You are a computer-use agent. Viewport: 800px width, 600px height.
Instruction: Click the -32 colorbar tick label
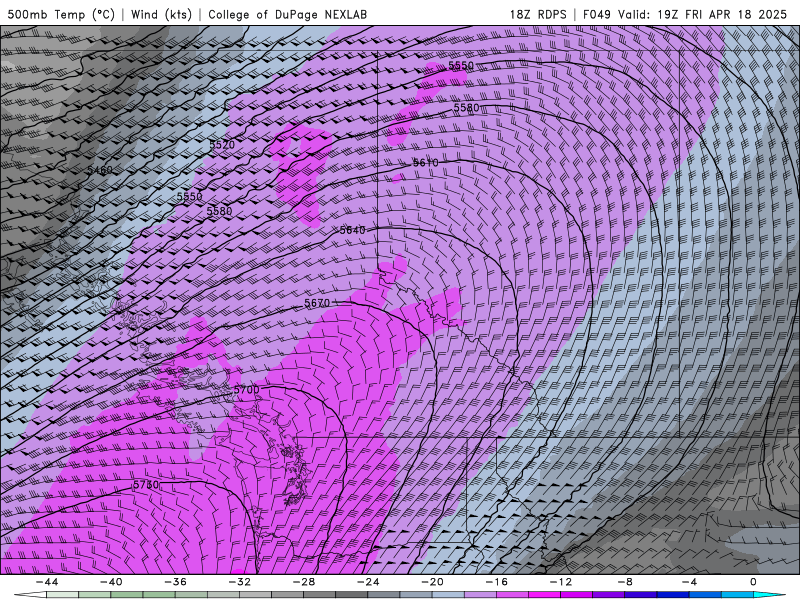point(240,582)
